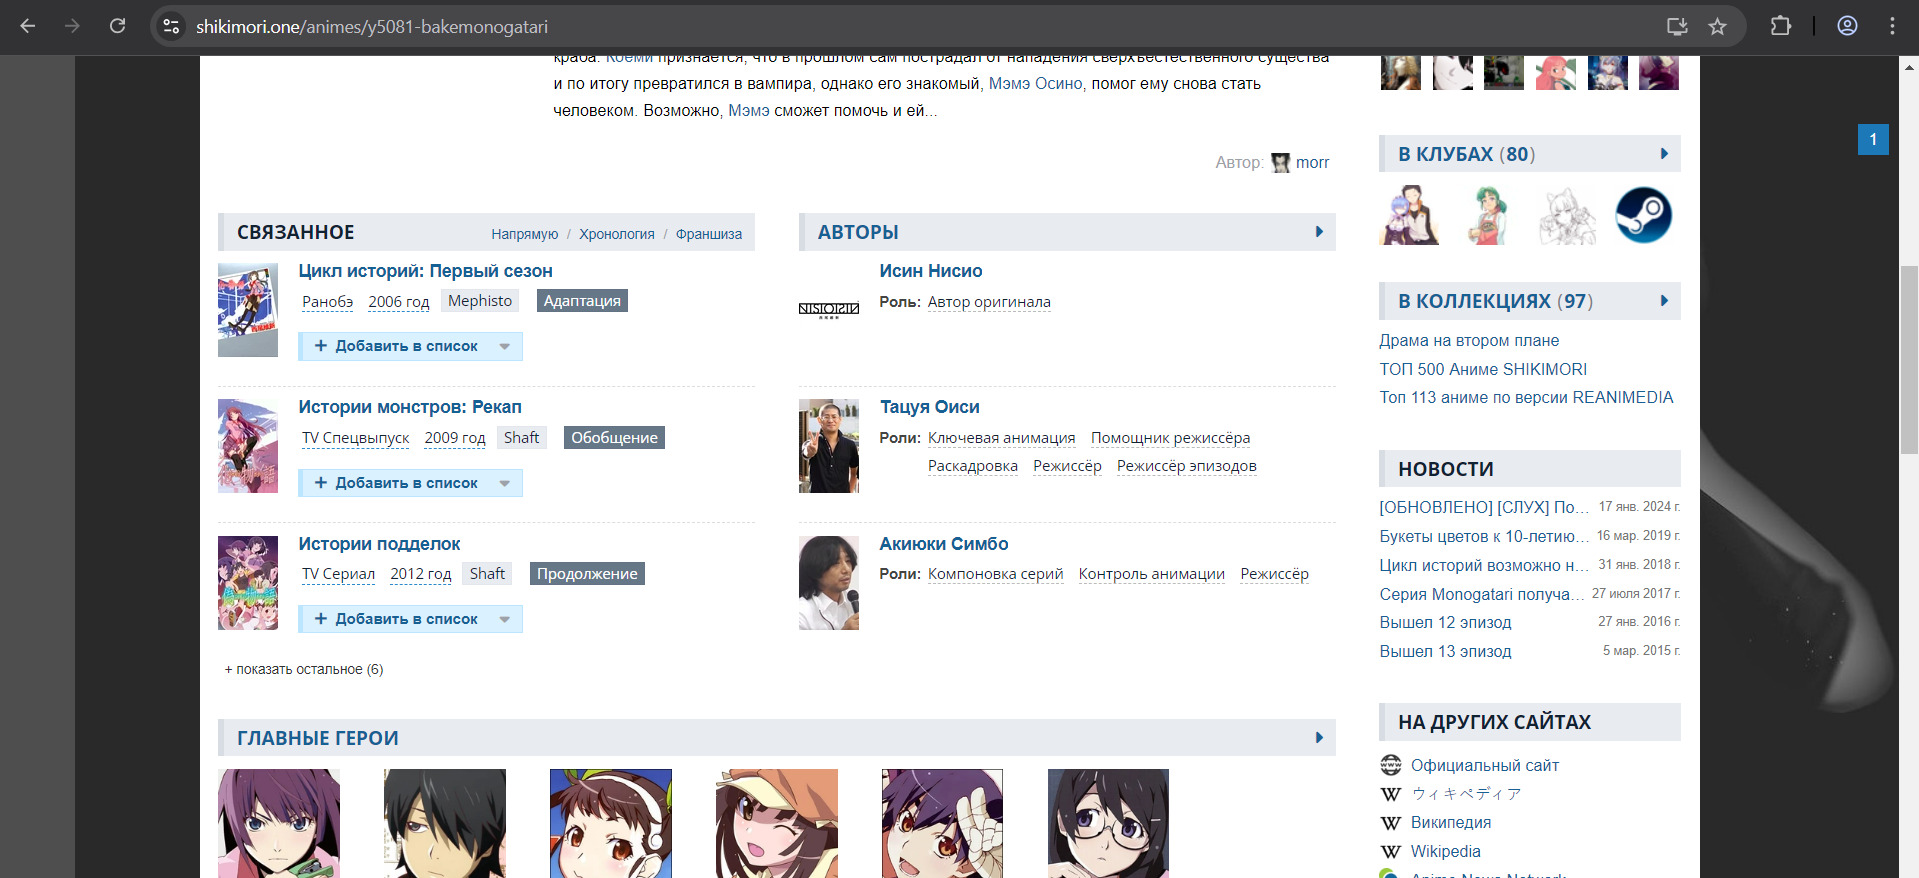Open the browser extensions puzzle icon
The width and height of the screenshot is (1919, 878).
pyautogui.click(x=1780, y=26)
